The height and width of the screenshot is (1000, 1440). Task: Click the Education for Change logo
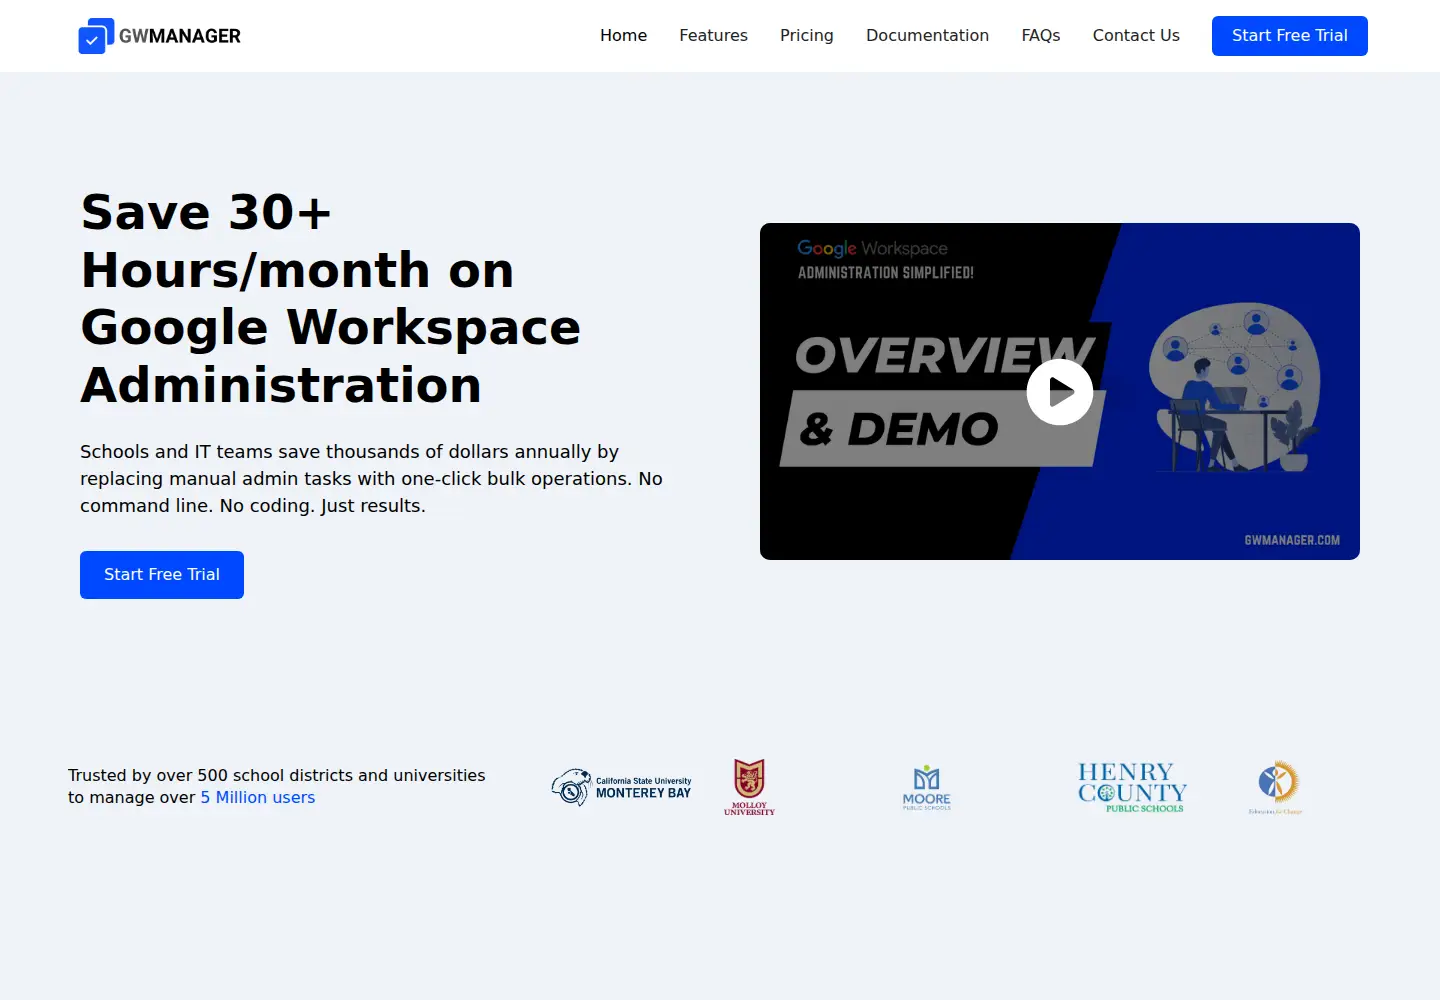click(1276, 787)
